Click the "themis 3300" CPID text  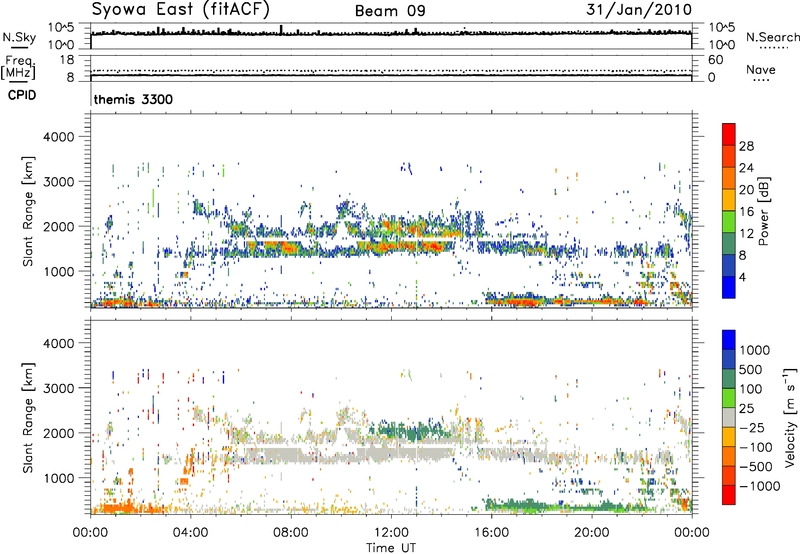pyautogui.click(x=133, y=99)
